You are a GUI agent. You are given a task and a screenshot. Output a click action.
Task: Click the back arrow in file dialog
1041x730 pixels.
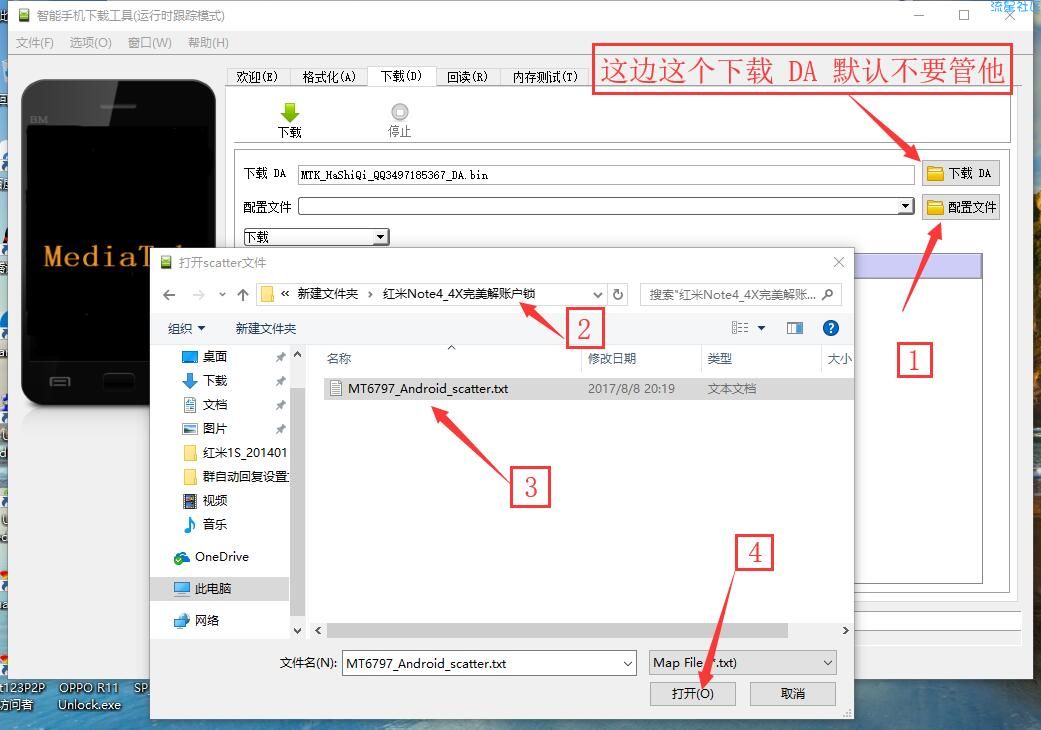pyautogui.click(x=169, y=294)
